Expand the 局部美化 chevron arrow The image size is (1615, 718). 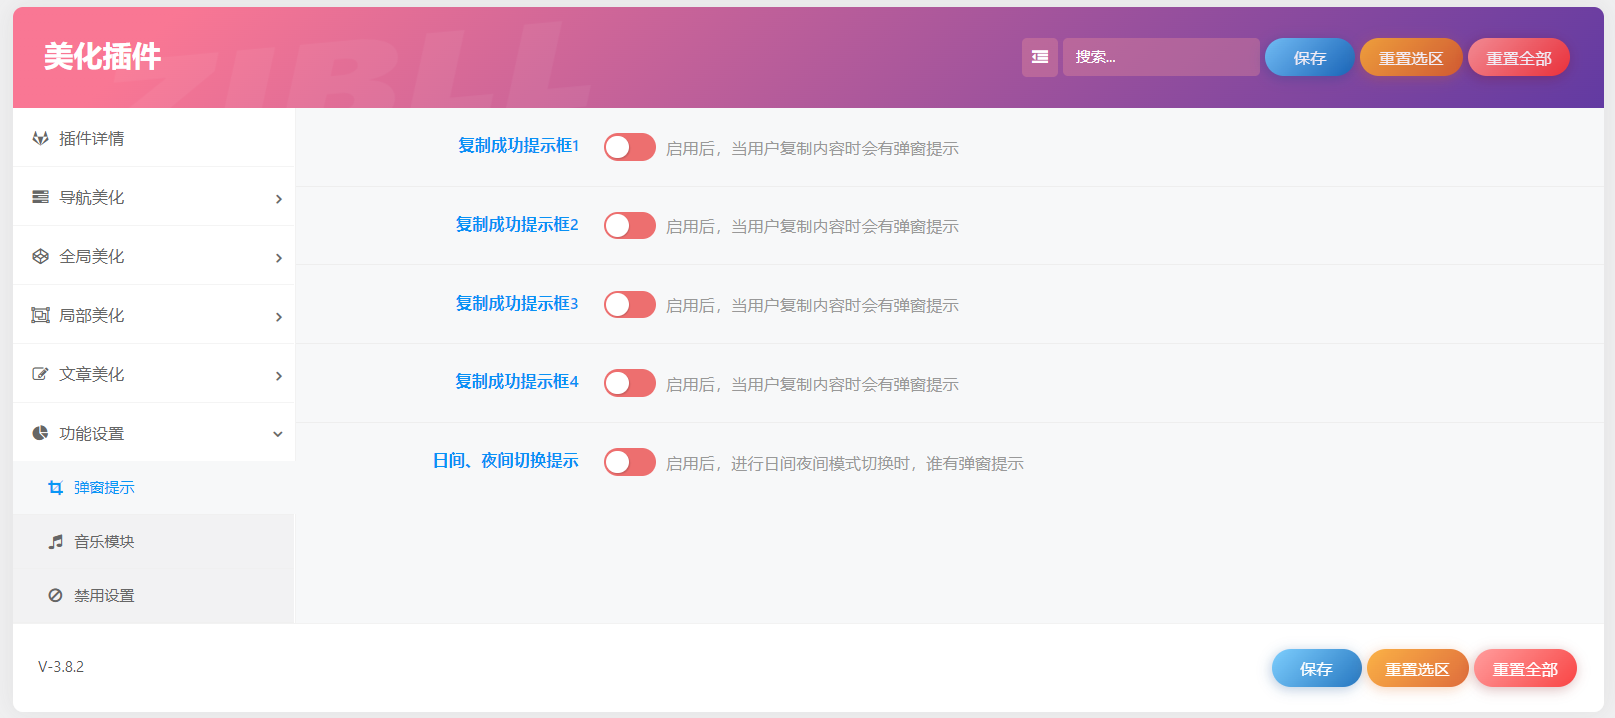coord(278,317)
